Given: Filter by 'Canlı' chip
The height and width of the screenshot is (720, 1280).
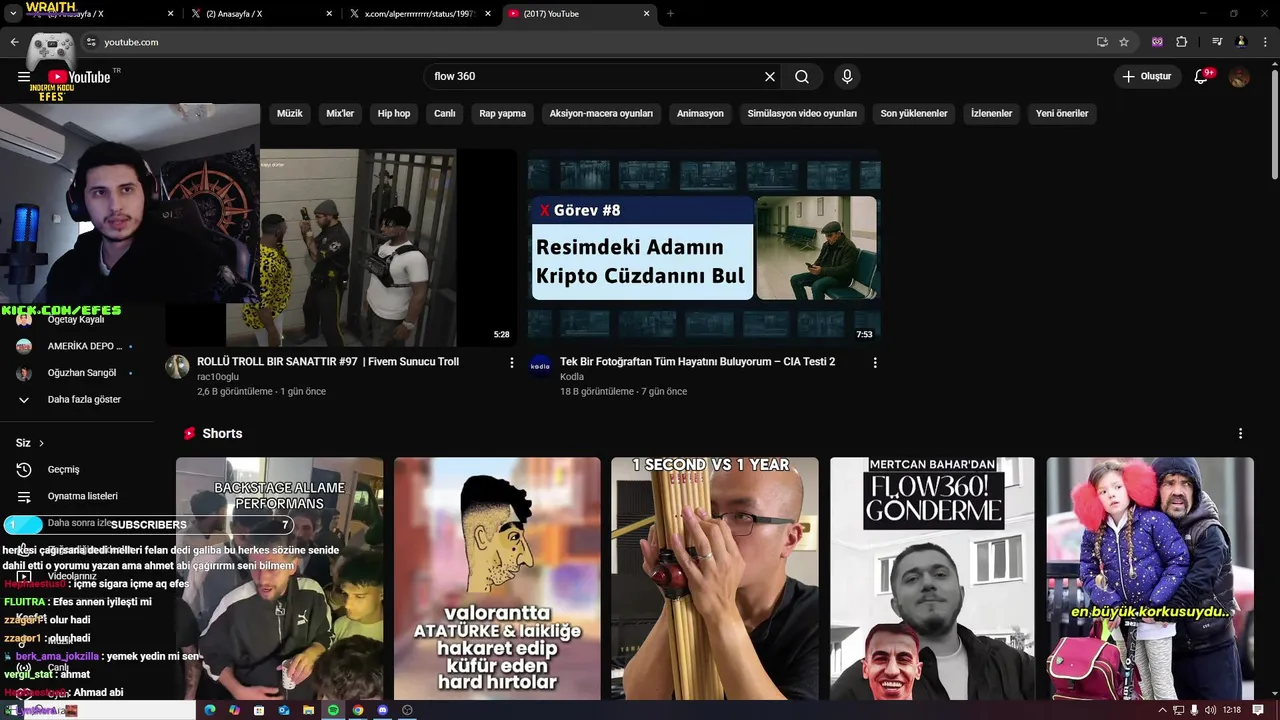Looking at the screenshot, I should 445,114.
